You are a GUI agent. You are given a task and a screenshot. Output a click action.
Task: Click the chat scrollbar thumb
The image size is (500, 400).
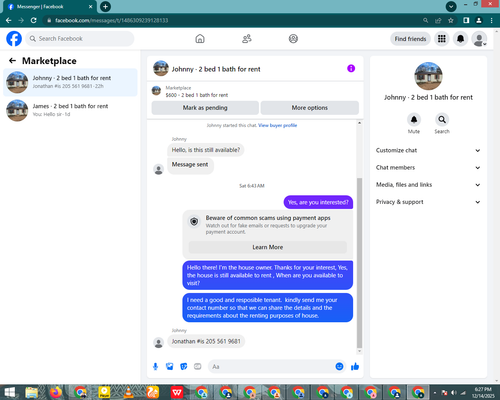click(359, 263)
